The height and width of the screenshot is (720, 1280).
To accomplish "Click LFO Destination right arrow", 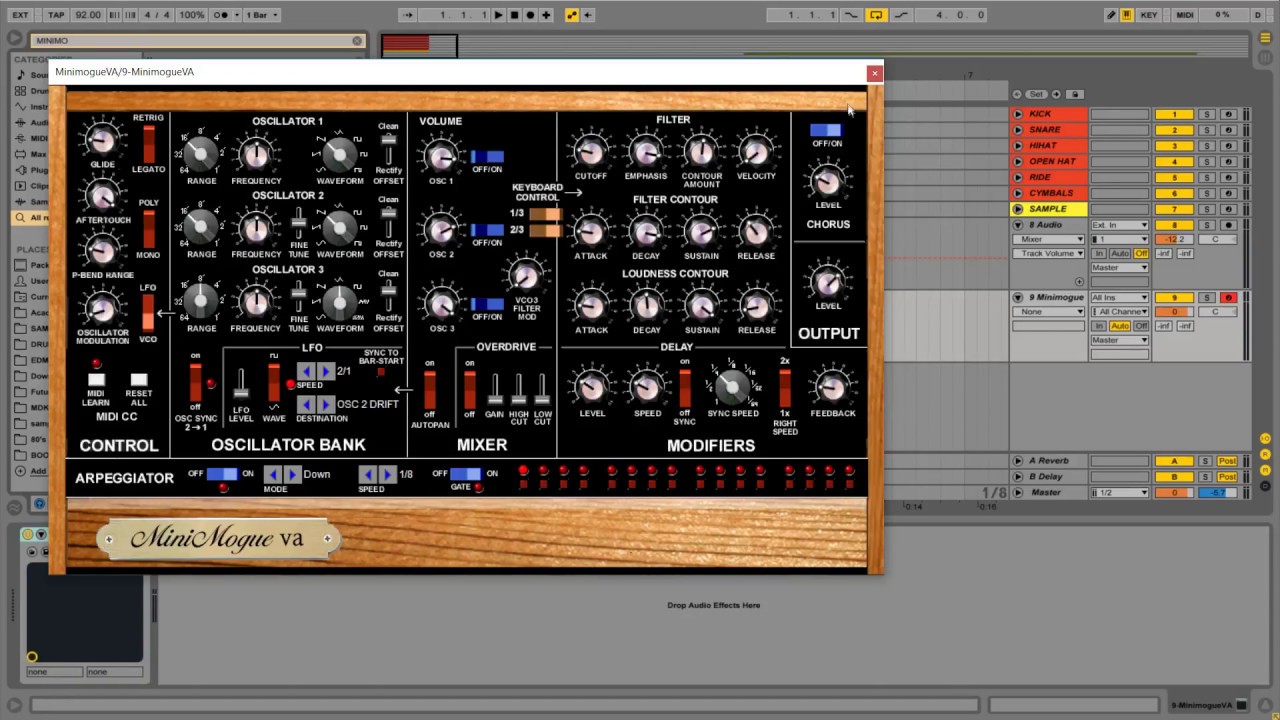I will [x=325, y=404].
